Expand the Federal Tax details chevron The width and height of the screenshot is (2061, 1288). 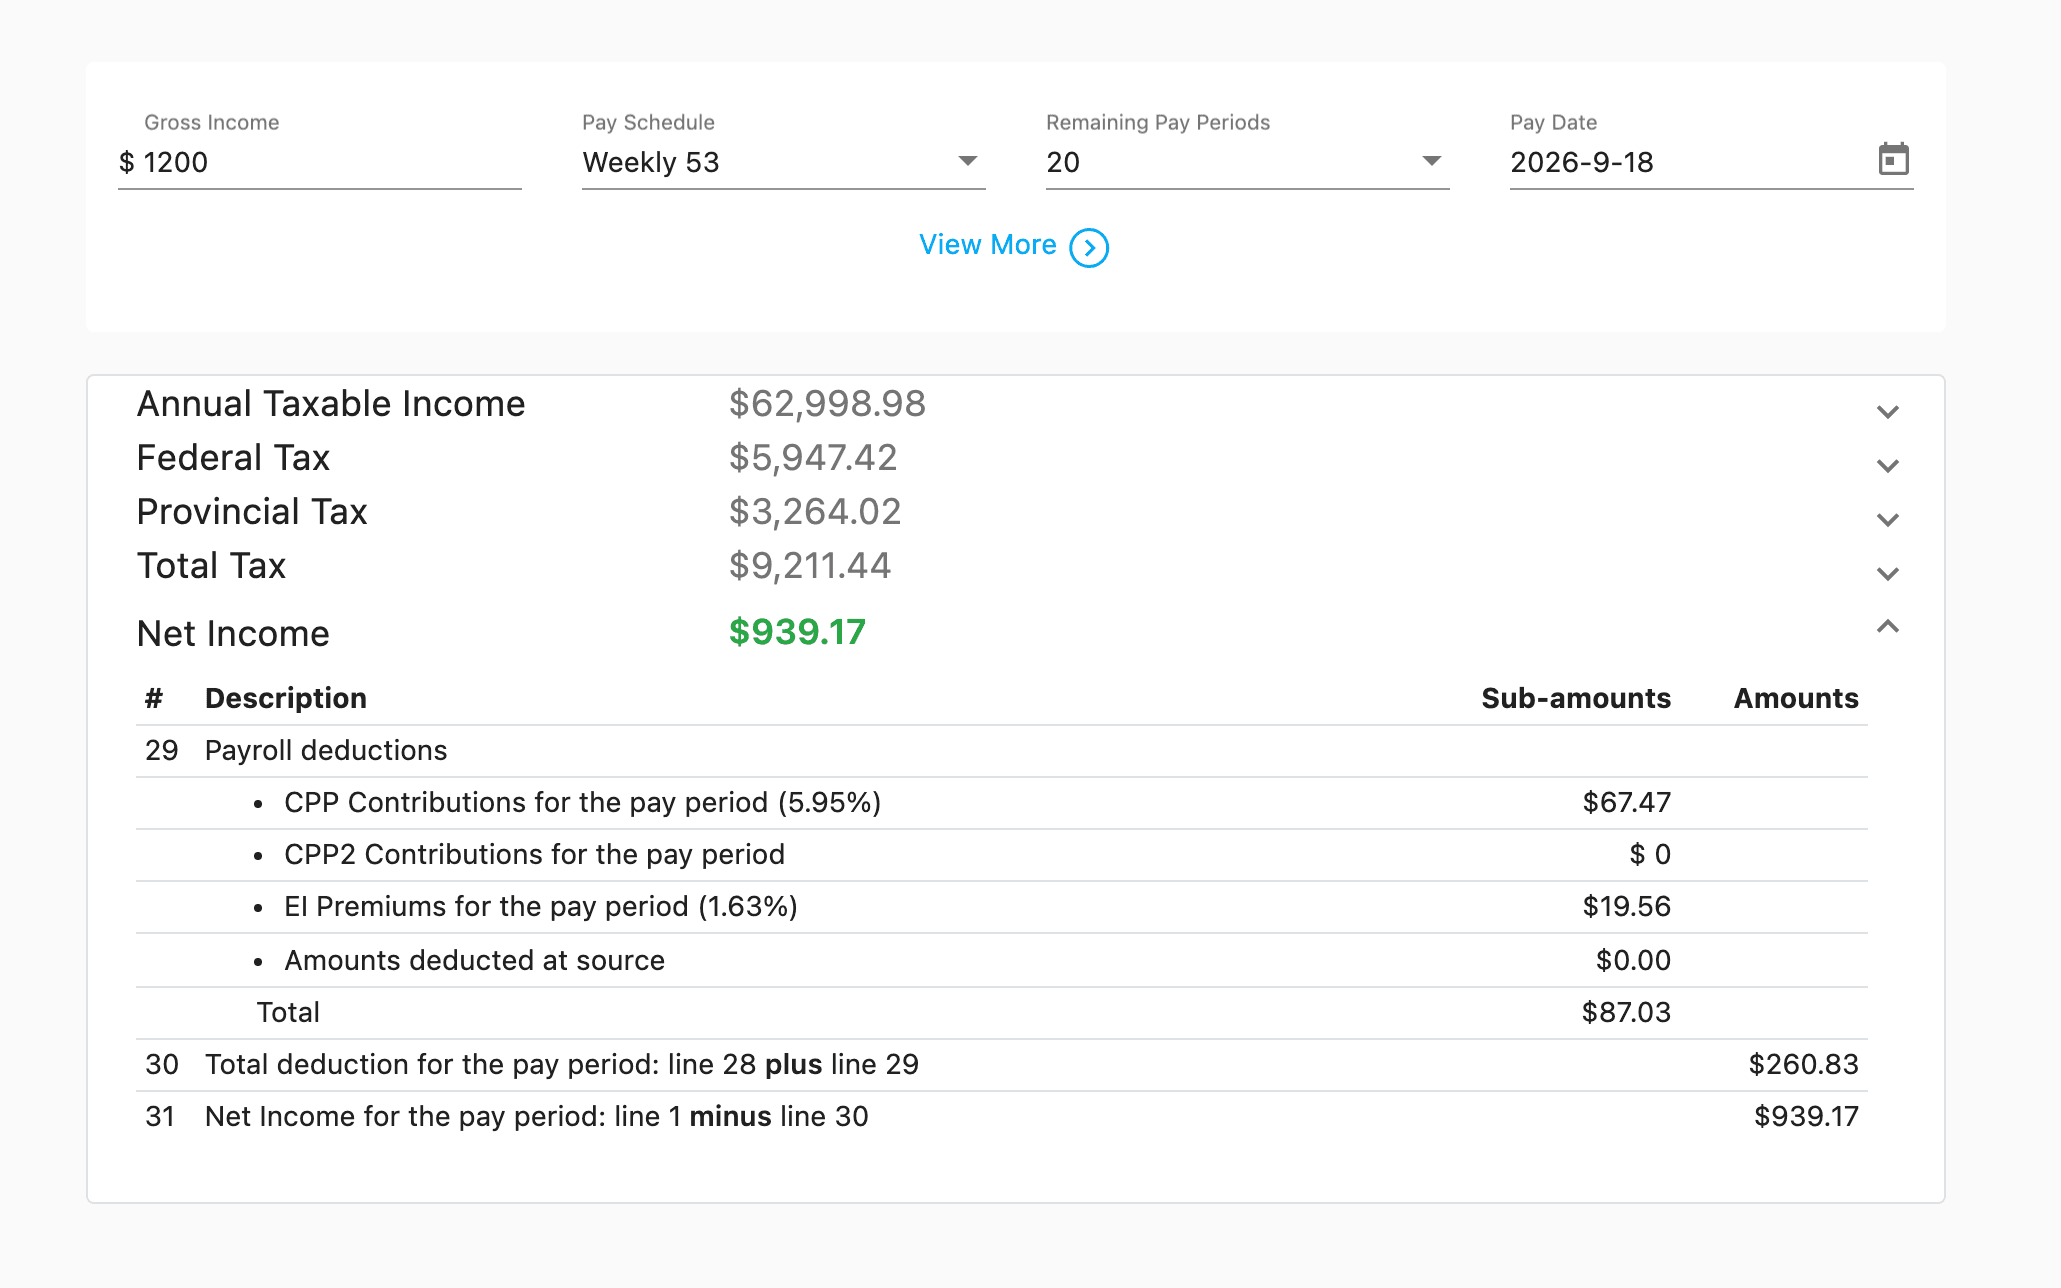click(1887, 466)
